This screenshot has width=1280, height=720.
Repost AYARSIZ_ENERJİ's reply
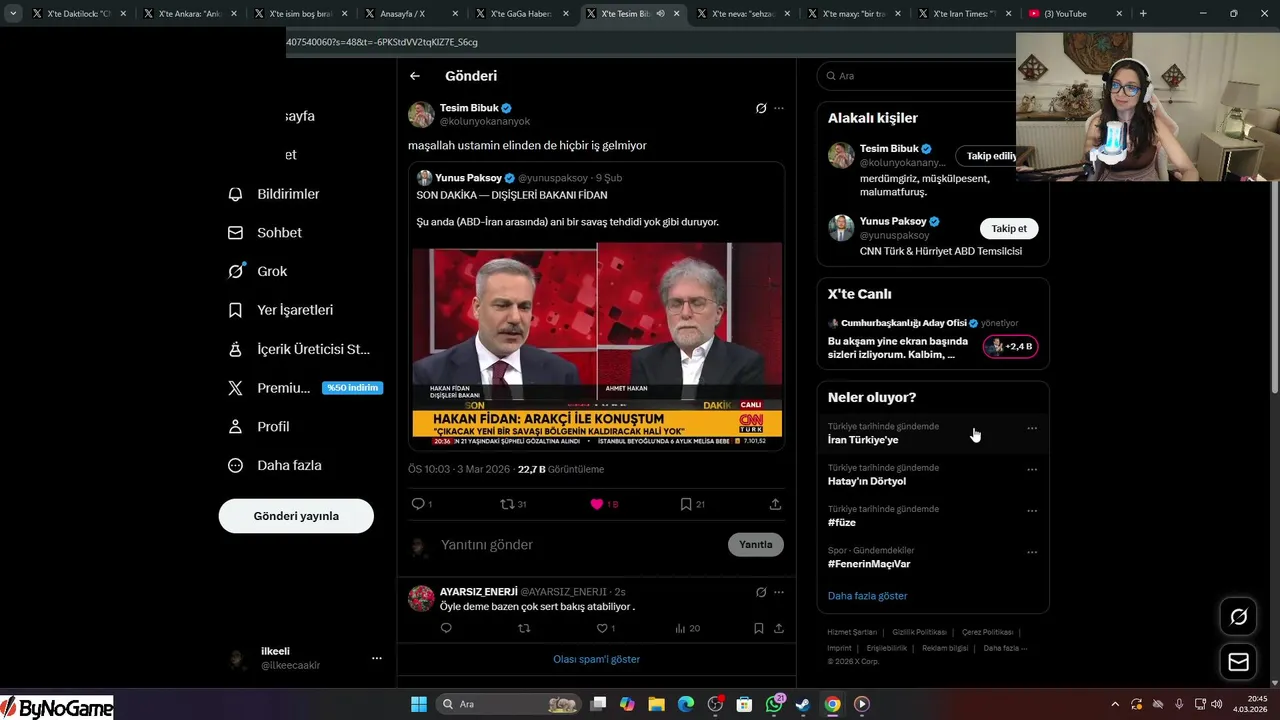tap(524, 628)
